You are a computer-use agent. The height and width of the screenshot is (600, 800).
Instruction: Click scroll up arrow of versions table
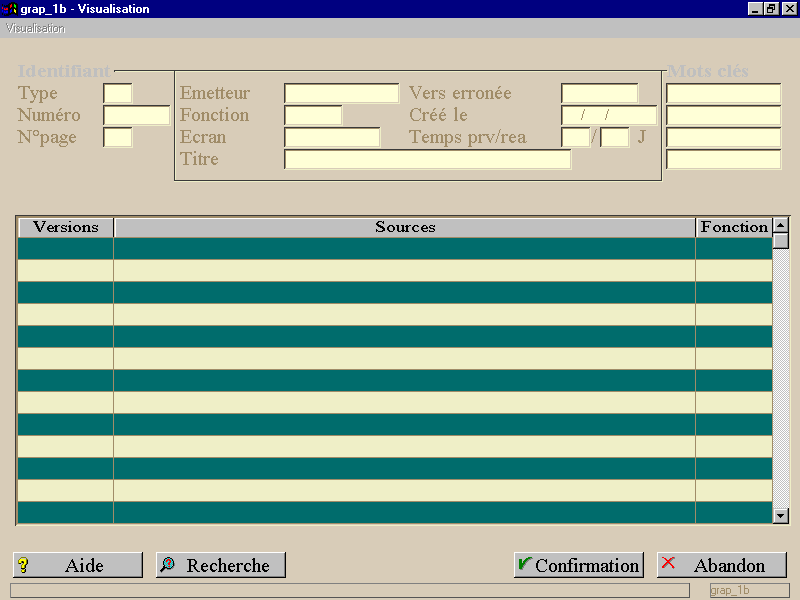781,225
